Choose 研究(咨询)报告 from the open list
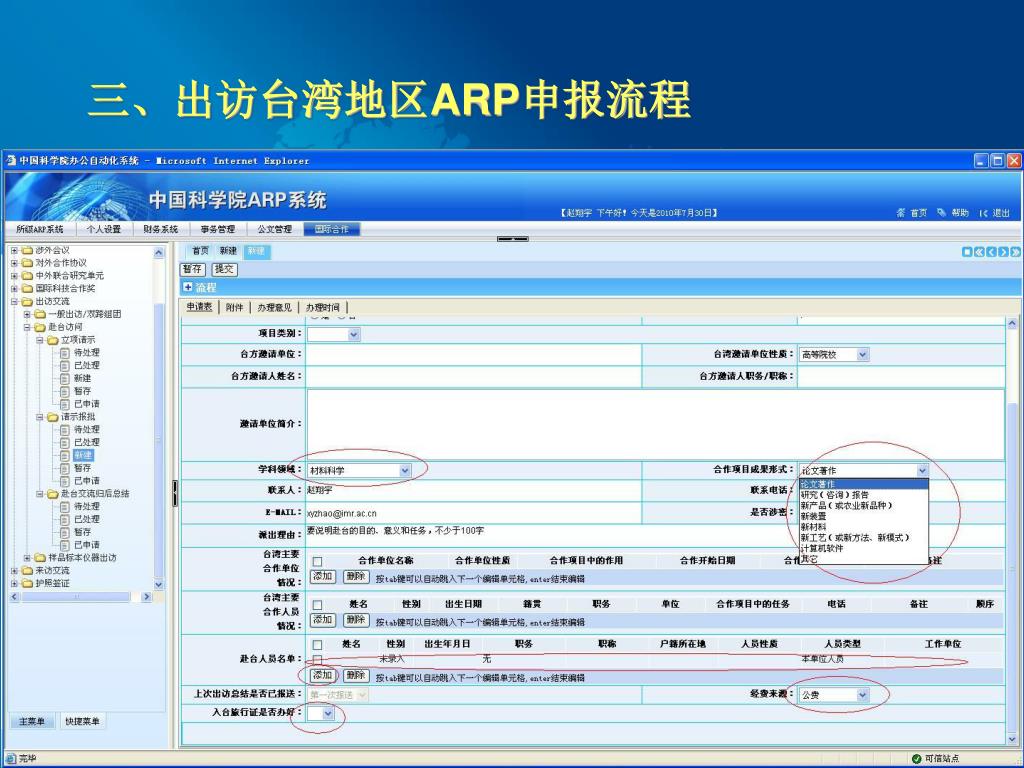 (x=863, y=495)
